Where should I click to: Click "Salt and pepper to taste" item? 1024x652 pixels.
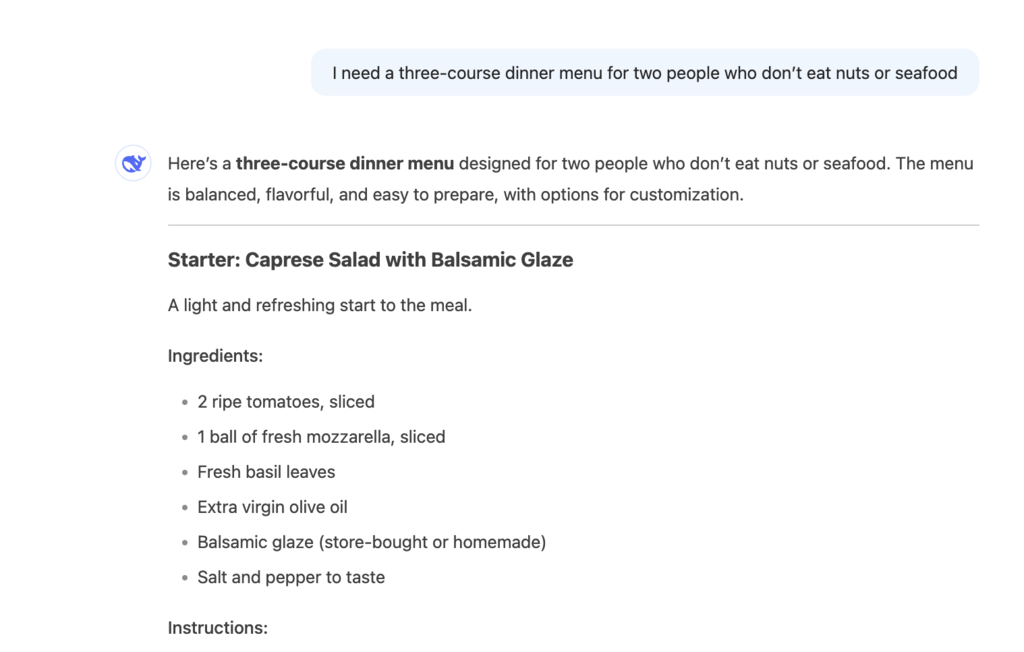pyautogui.click(x=291, y=577)
